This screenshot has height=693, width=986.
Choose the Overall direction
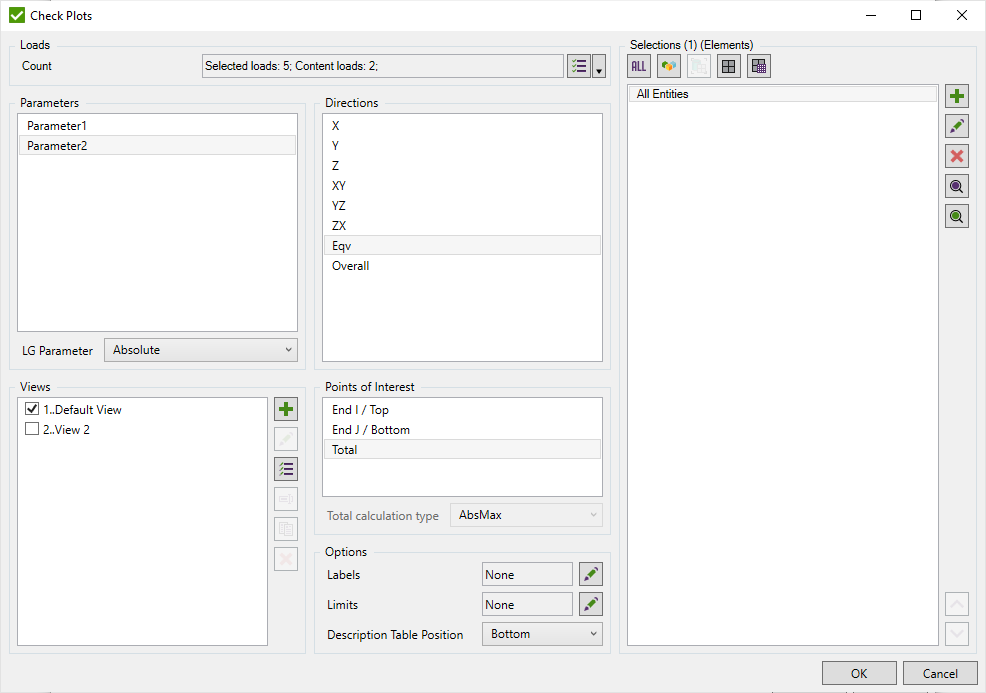point(350,266)
